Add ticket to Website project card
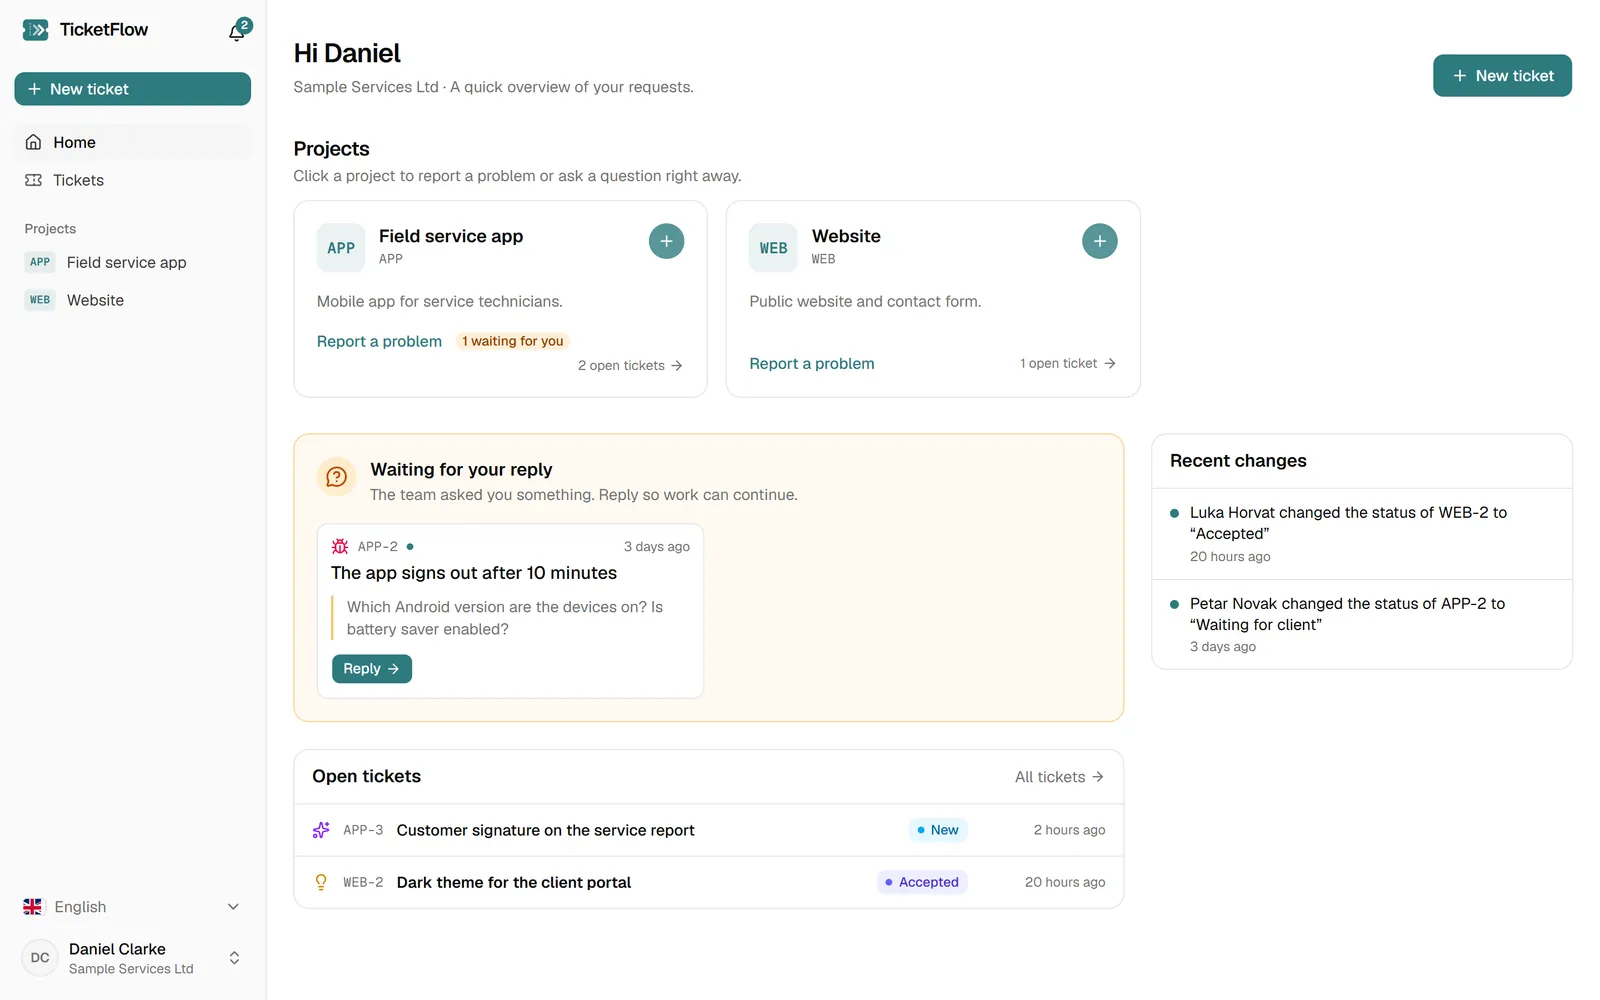Image resolution: width=1600 pixels, height=1000 pixels. click(x=1099, y=241)
